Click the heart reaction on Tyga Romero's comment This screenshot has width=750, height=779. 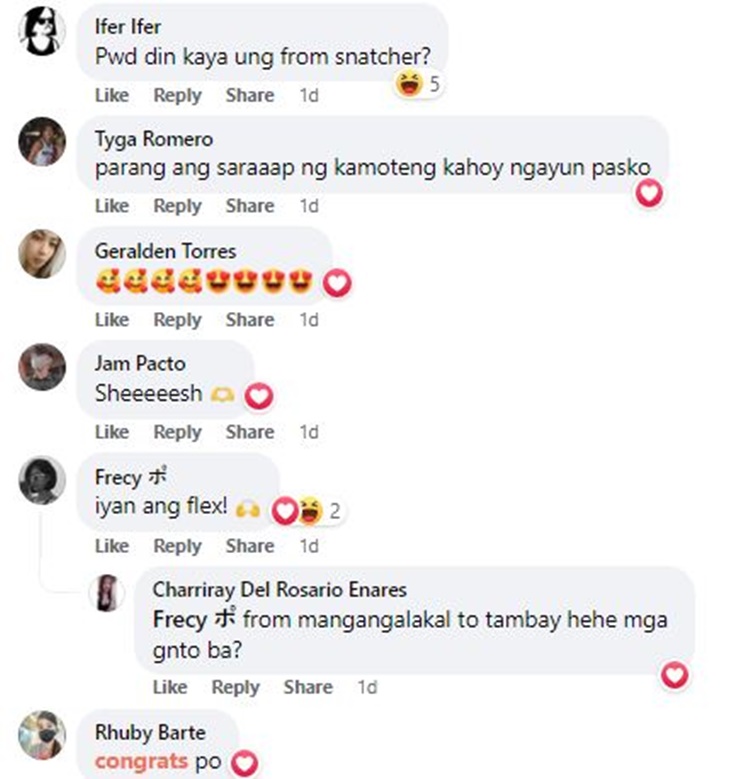click(650, 193)
